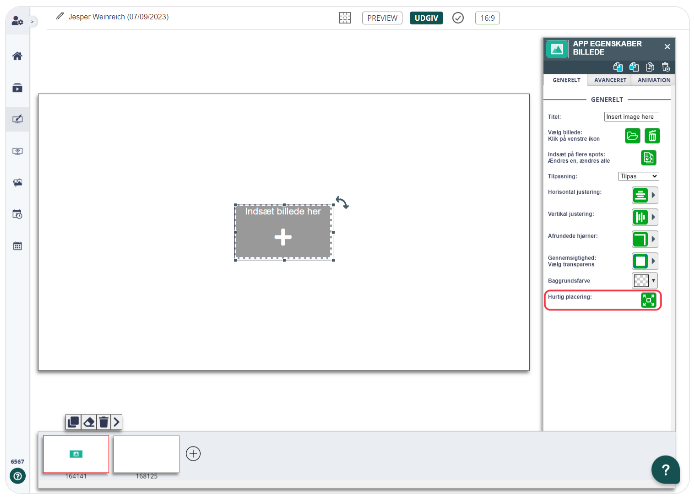694x500 pixels.
Task: Switch to the GENERELT tab
Action: pos(566,80)
